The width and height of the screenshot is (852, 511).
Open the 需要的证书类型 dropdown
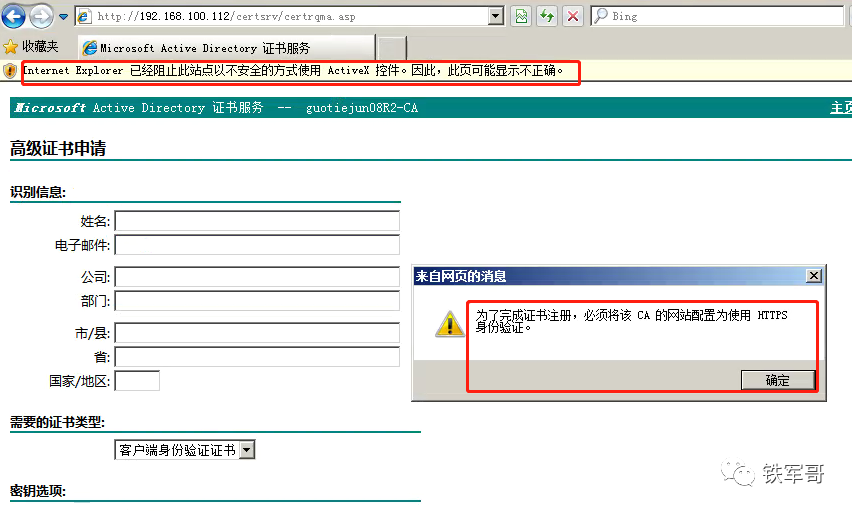(x=185, y=450)
